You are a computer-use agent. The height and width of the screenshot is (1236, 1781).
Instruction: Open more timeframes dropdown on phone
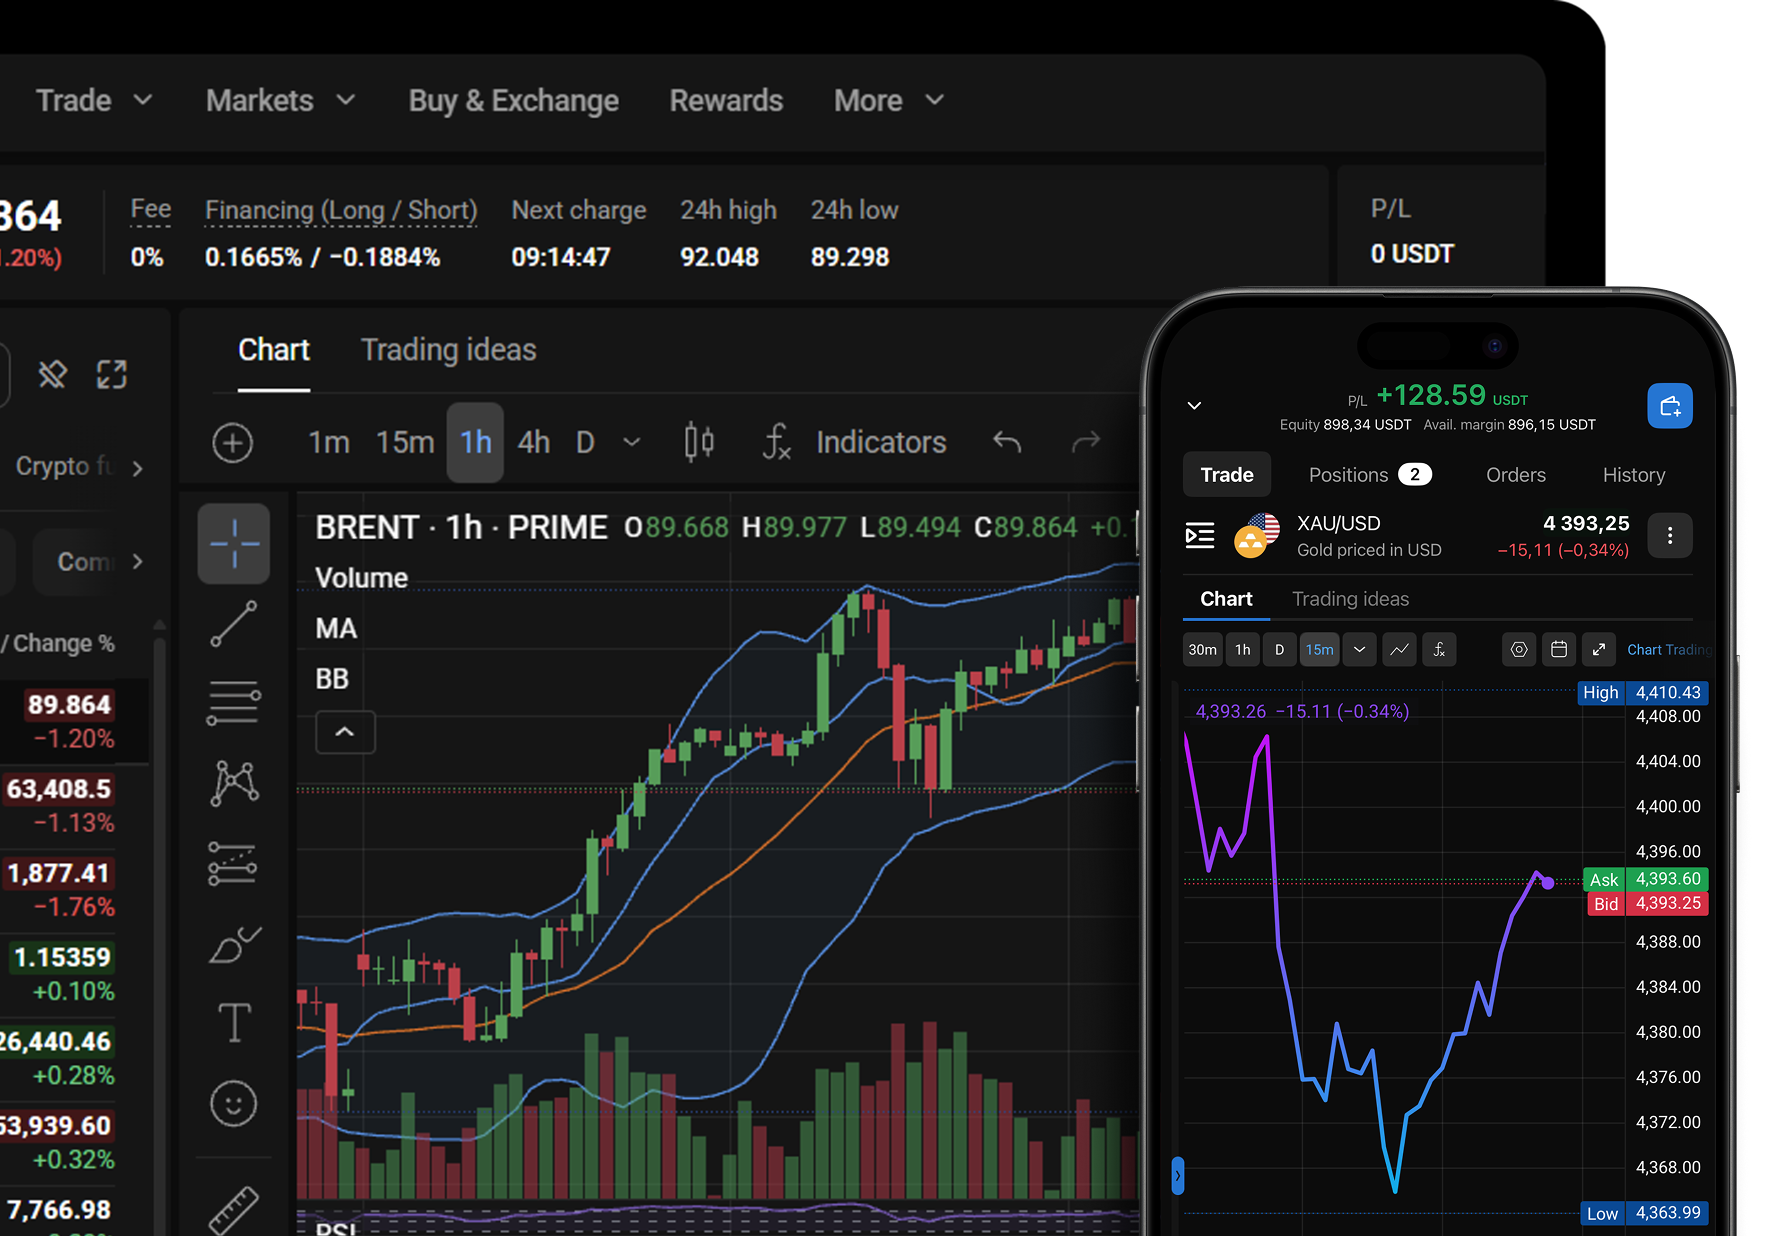(x=1359, y=650)
